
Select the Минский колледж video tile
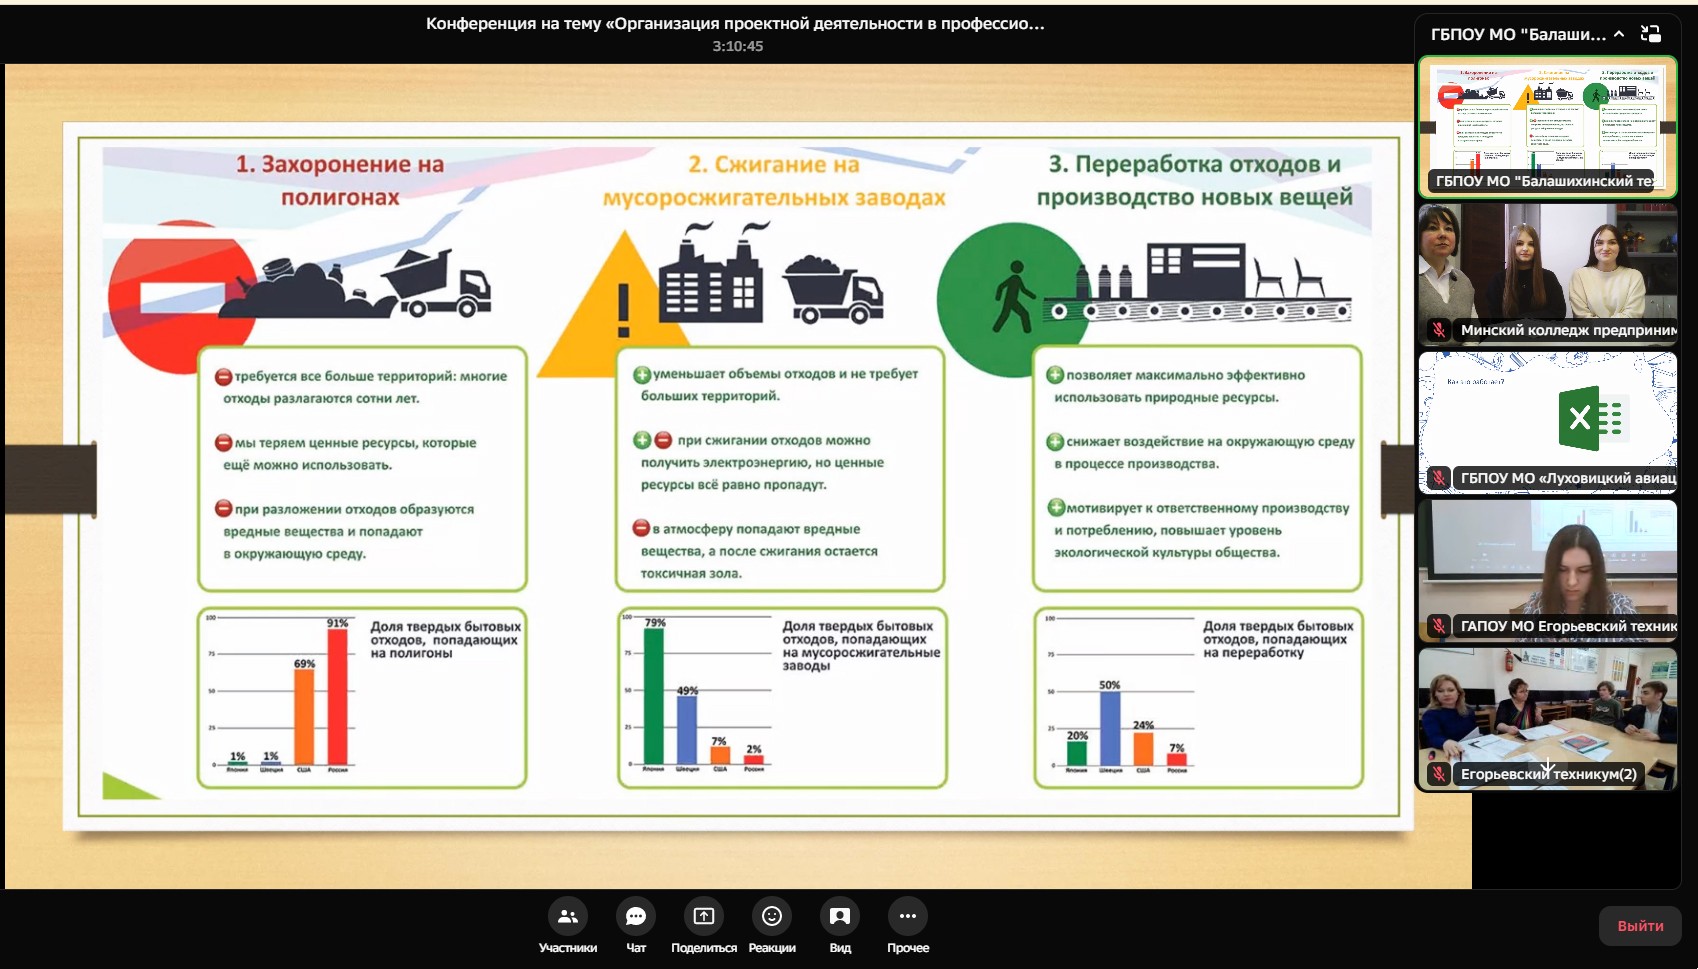1547,265
